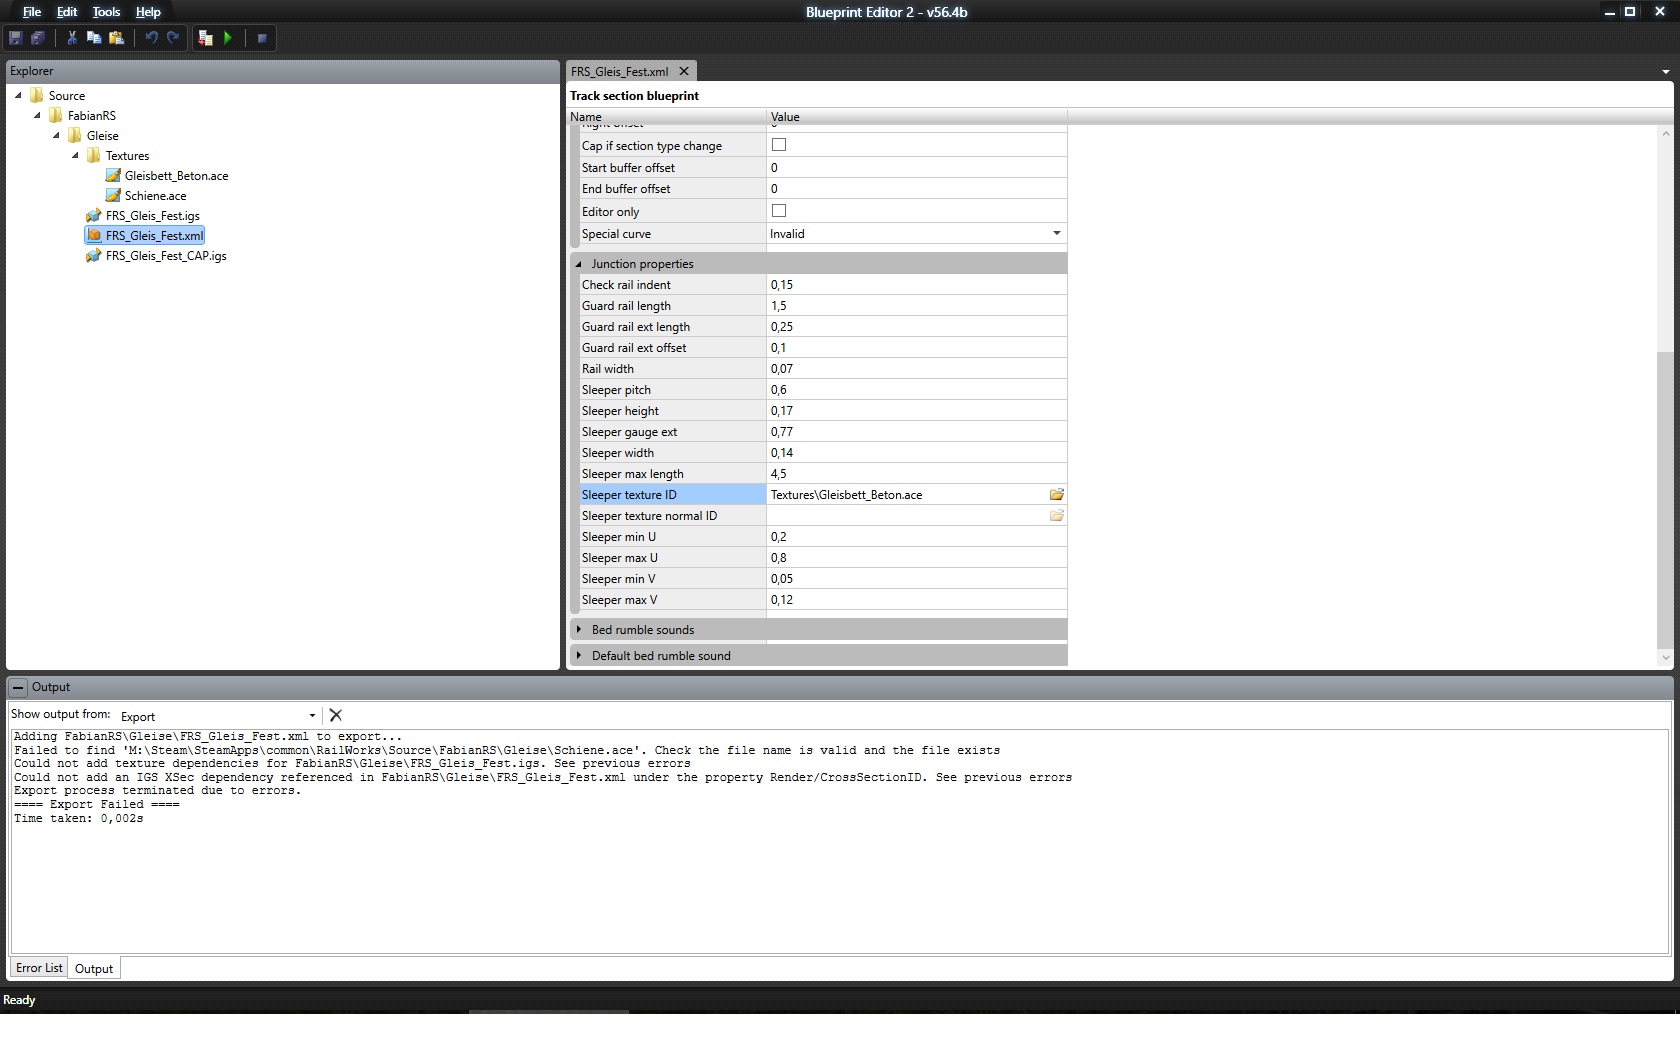Collapse the Junction properties section
Screen dimensions: 1680x1050
click(578, 264)
